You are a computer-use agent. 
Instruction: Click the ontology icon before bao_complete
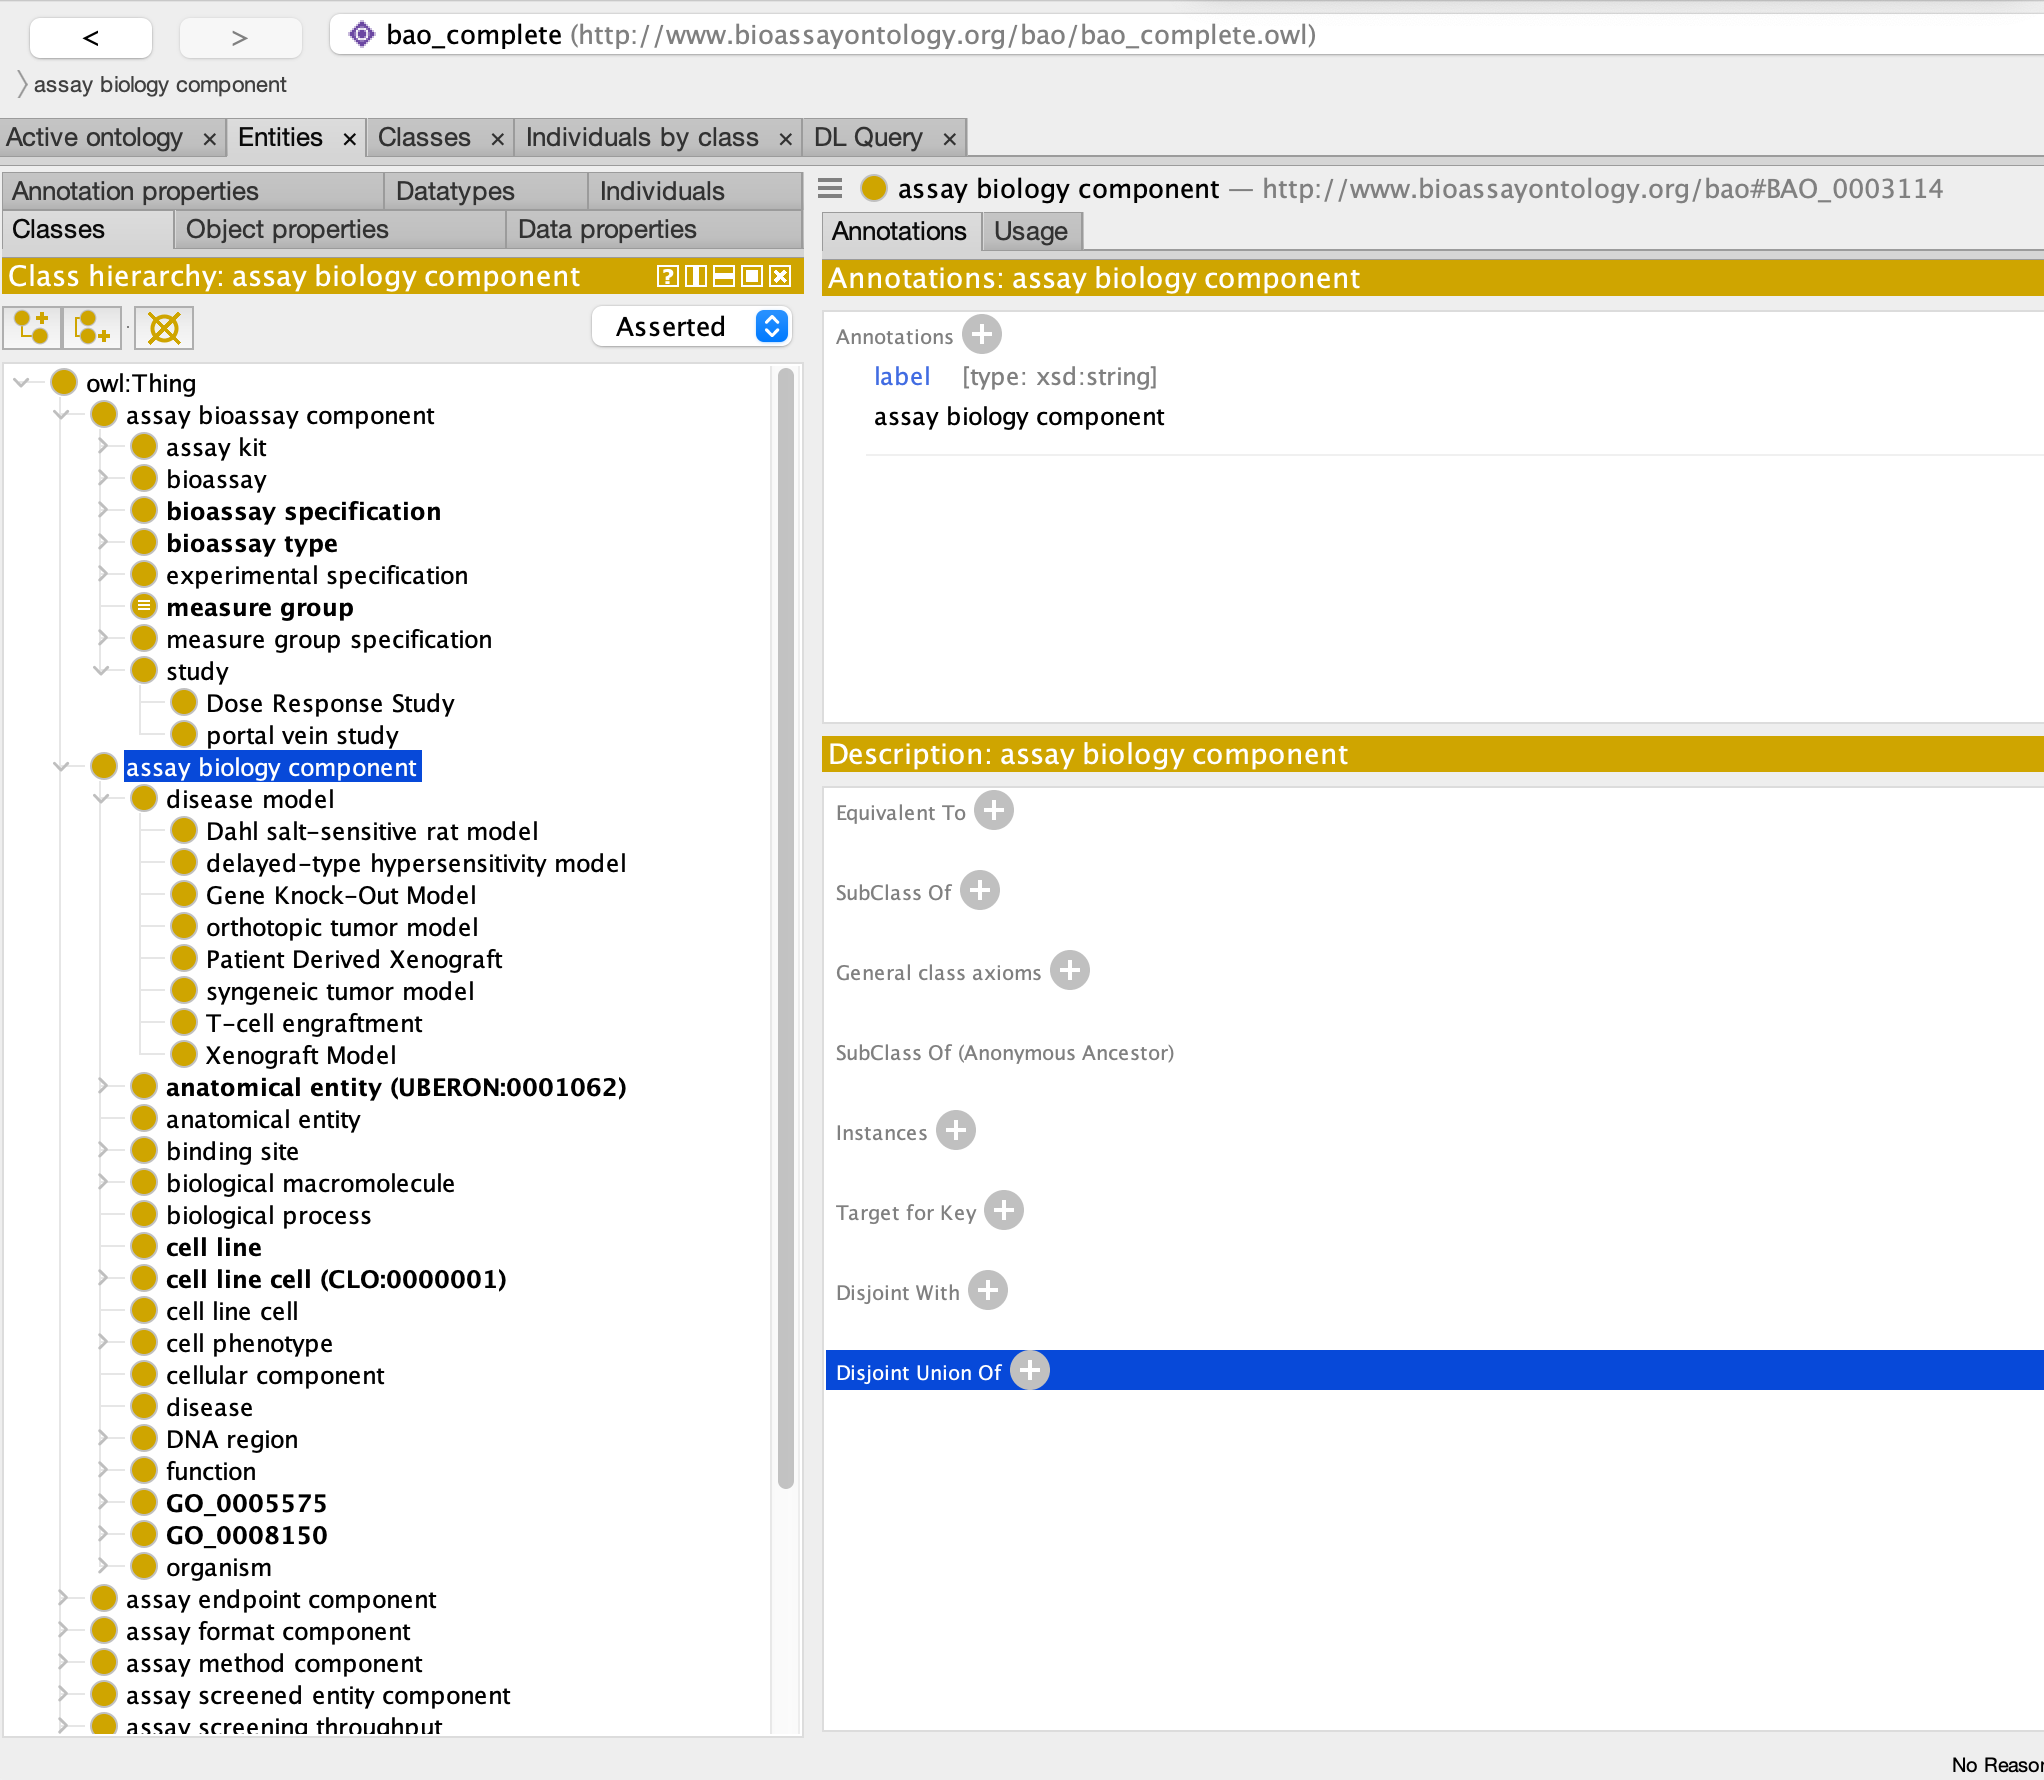point(362,35)
